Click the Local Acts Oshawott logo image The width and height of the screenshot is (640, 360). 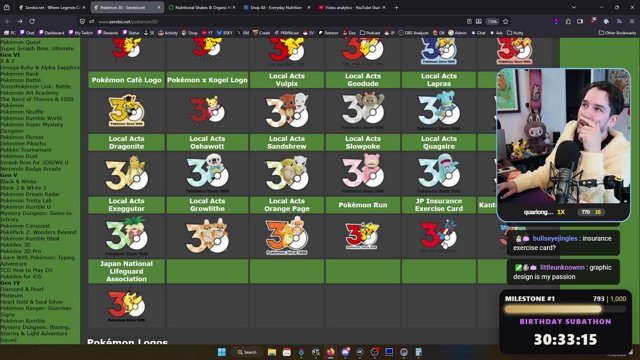coord(207,173)
